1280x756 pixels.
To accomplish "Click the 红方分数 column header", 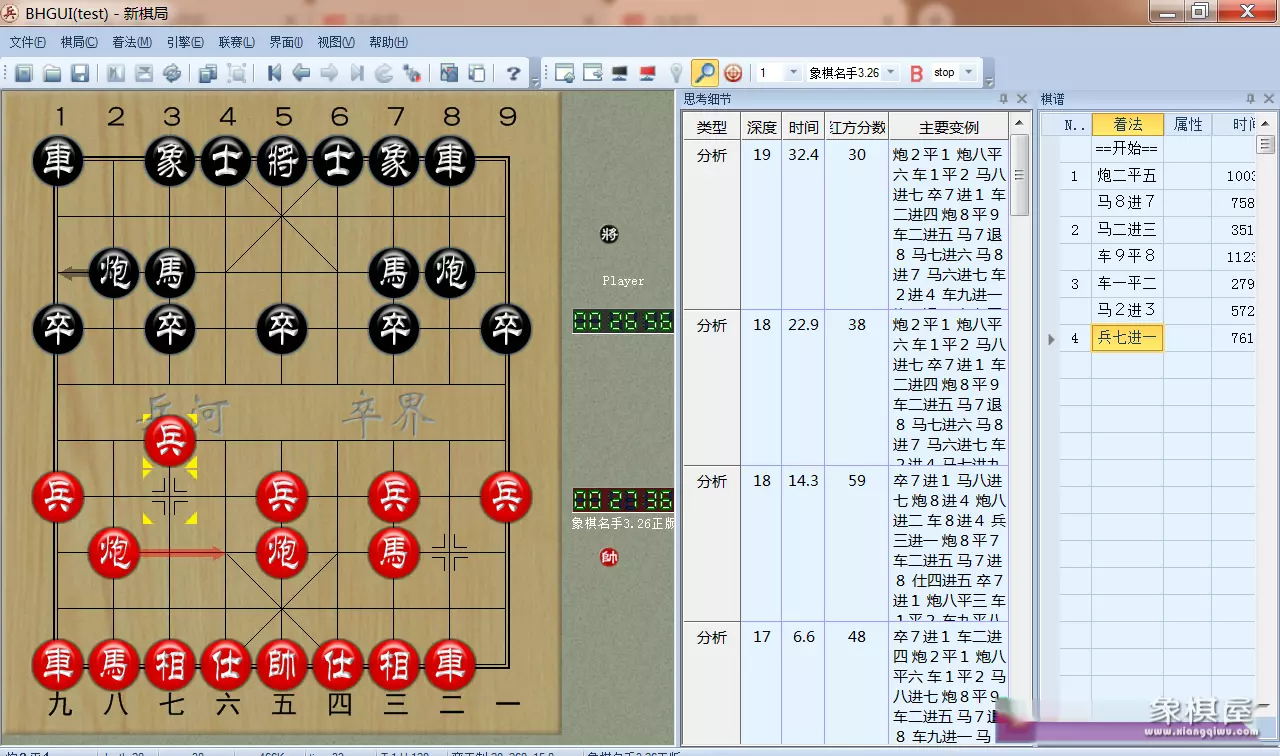I will [857, 127].
